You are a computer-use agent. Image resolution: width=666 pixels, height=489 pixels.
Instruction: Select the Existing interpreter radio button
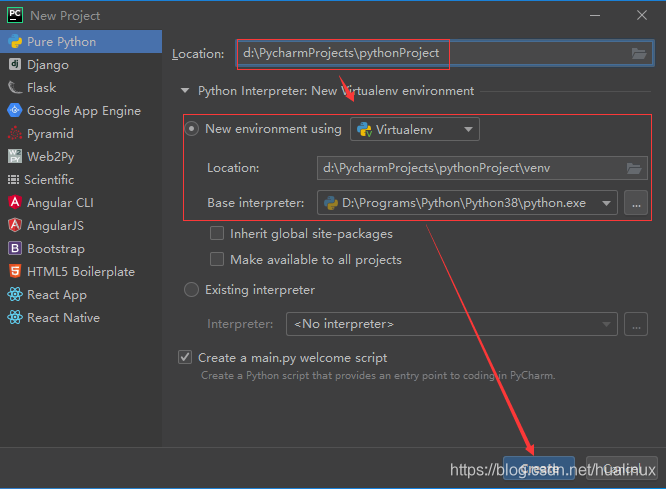tap(191, 290)
